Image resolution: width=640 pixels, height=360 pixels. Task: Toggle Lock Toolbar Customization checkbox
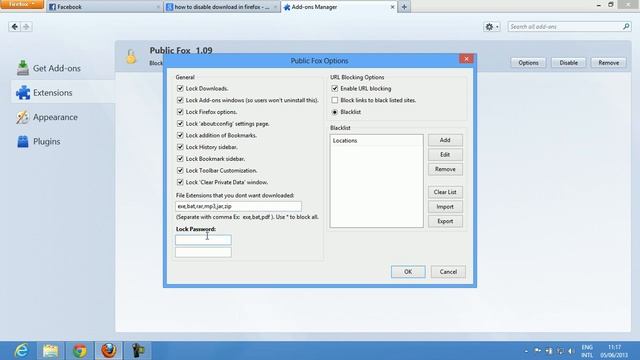[x=180, y=170]
